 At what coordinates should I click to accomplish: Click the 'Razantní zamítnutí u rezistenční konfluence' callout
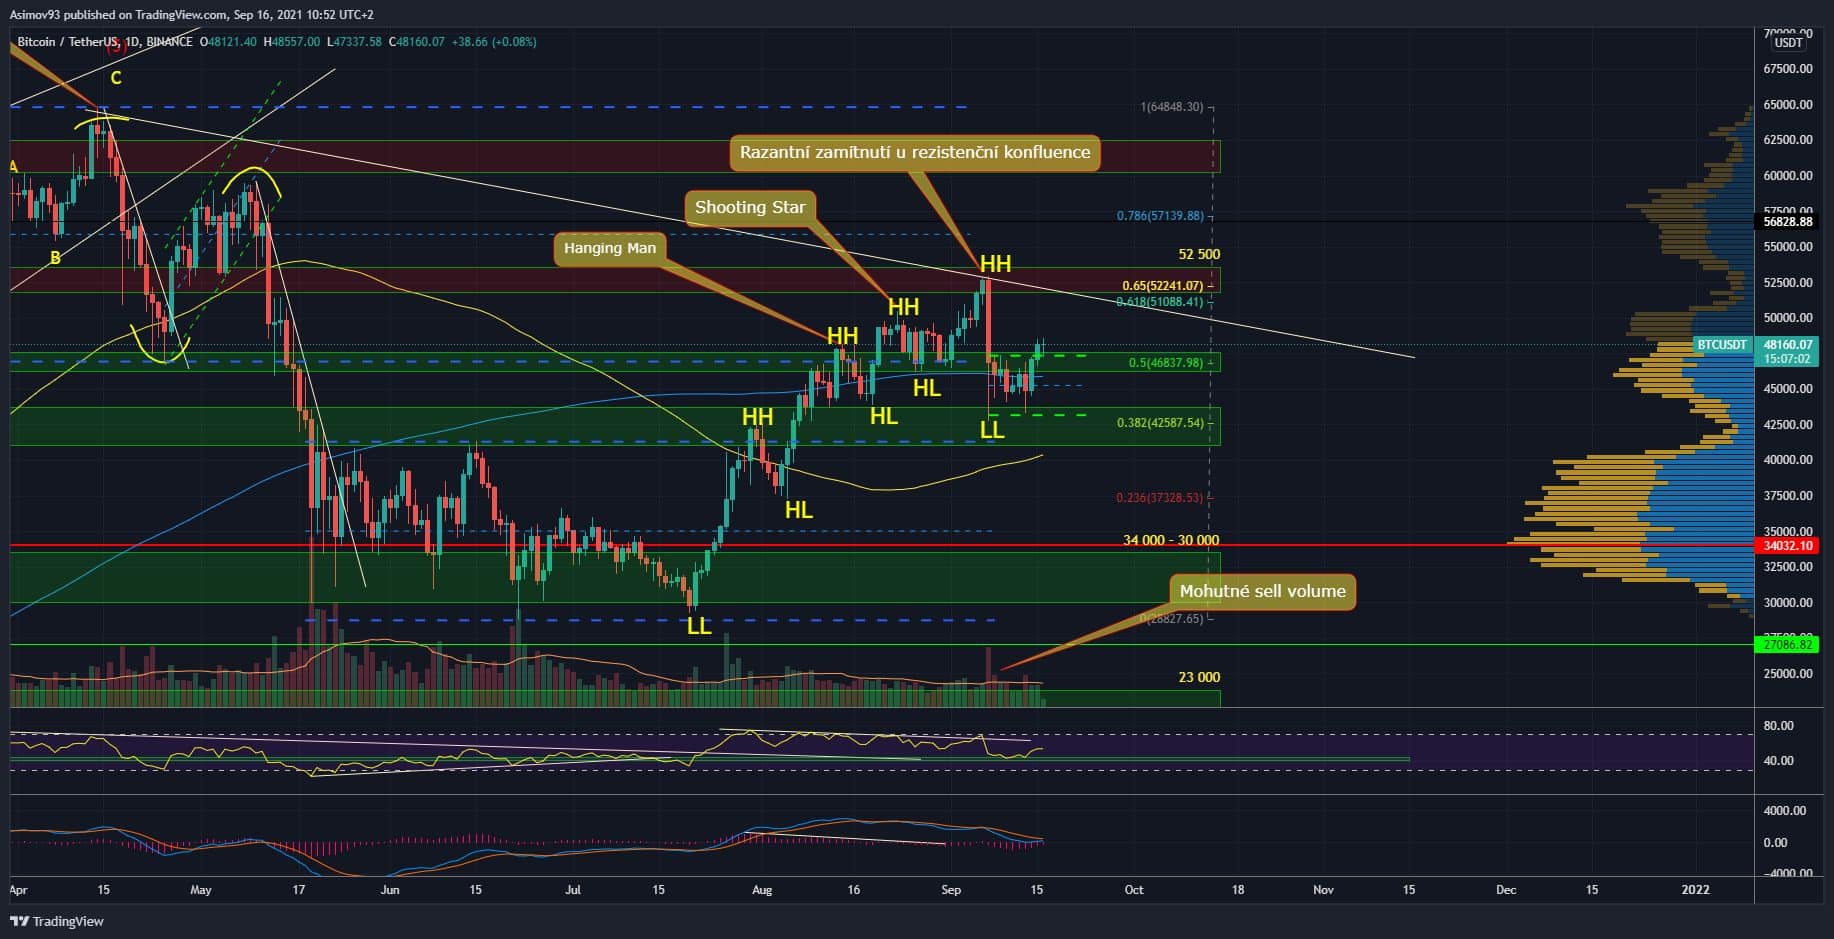tap(915, 152)
